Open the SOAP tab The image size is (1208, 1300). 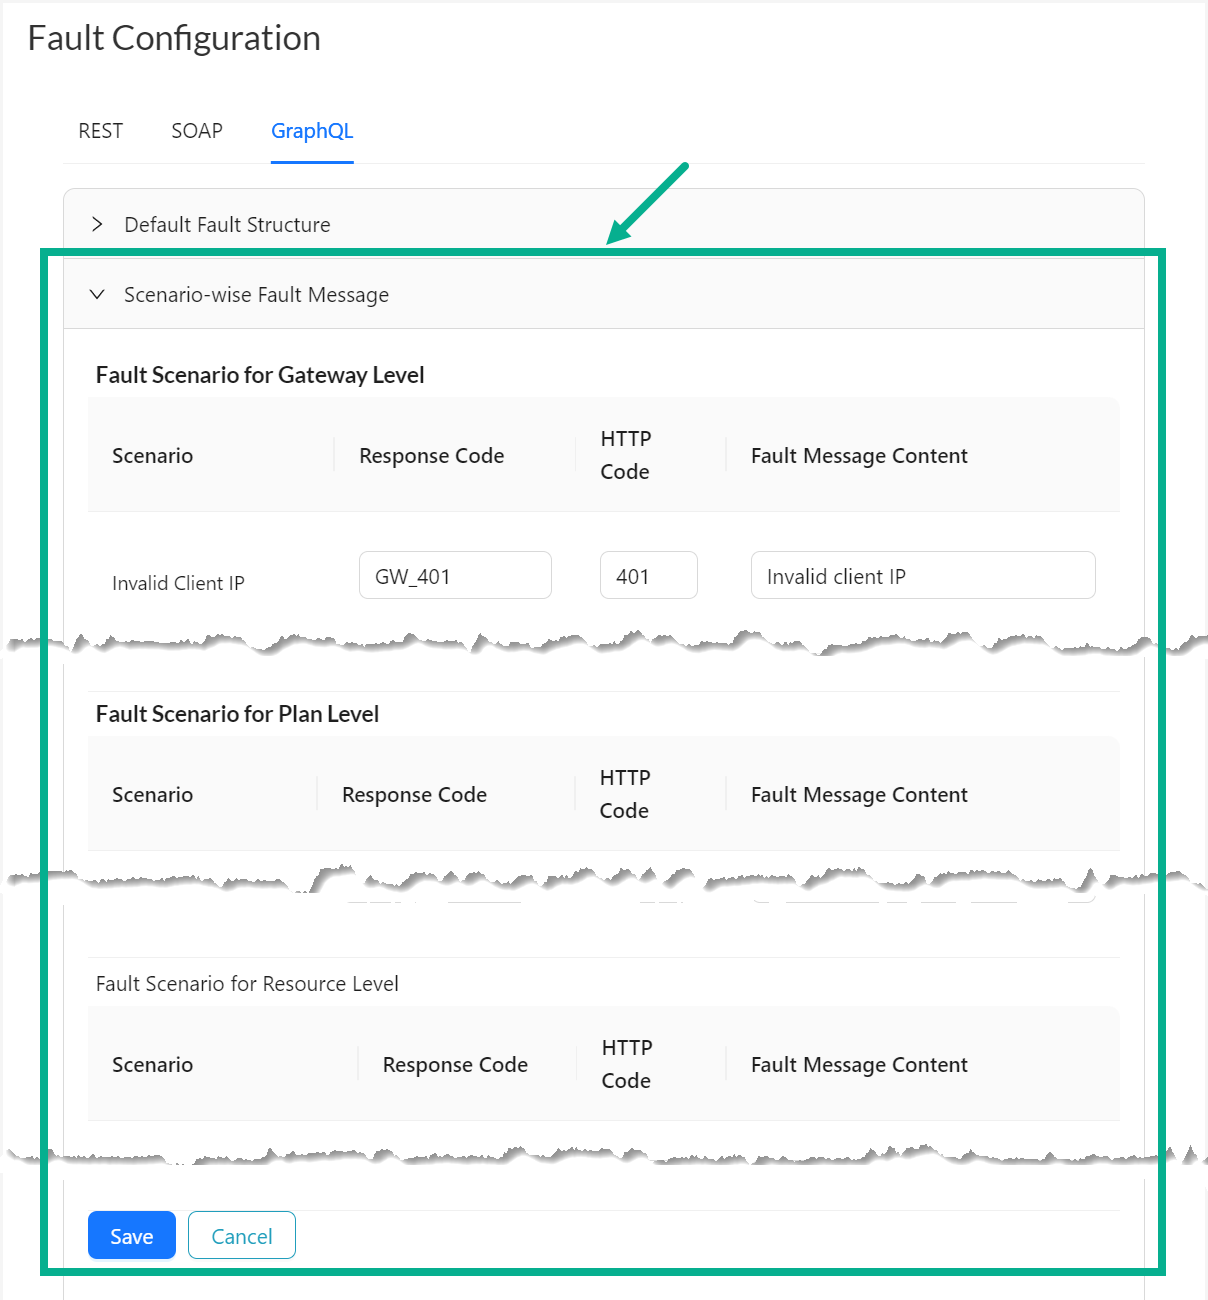tap(196, 131)
